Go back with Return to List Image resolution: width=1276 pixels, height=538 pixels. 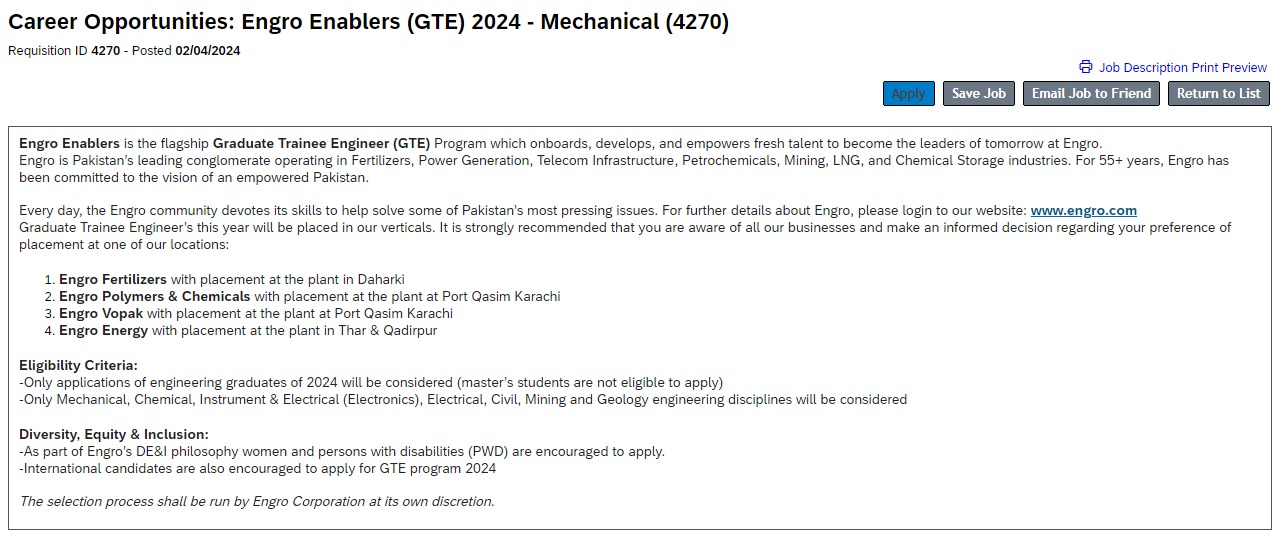pos(1218,93)
